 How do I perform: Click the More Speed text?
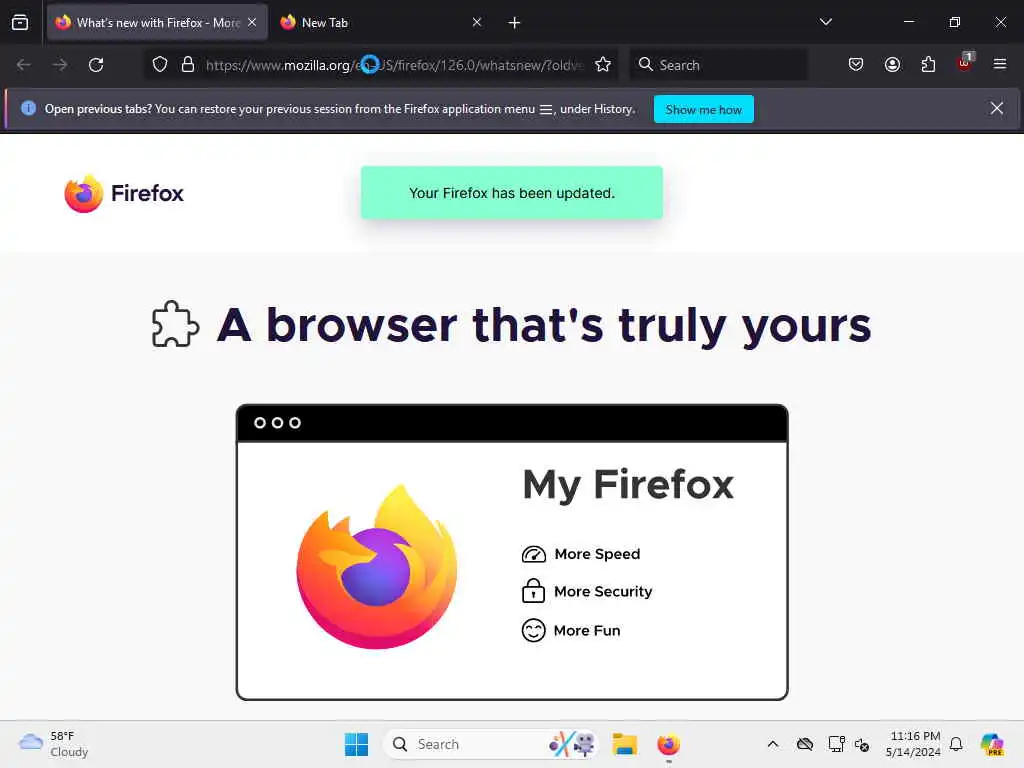(597, 554)
